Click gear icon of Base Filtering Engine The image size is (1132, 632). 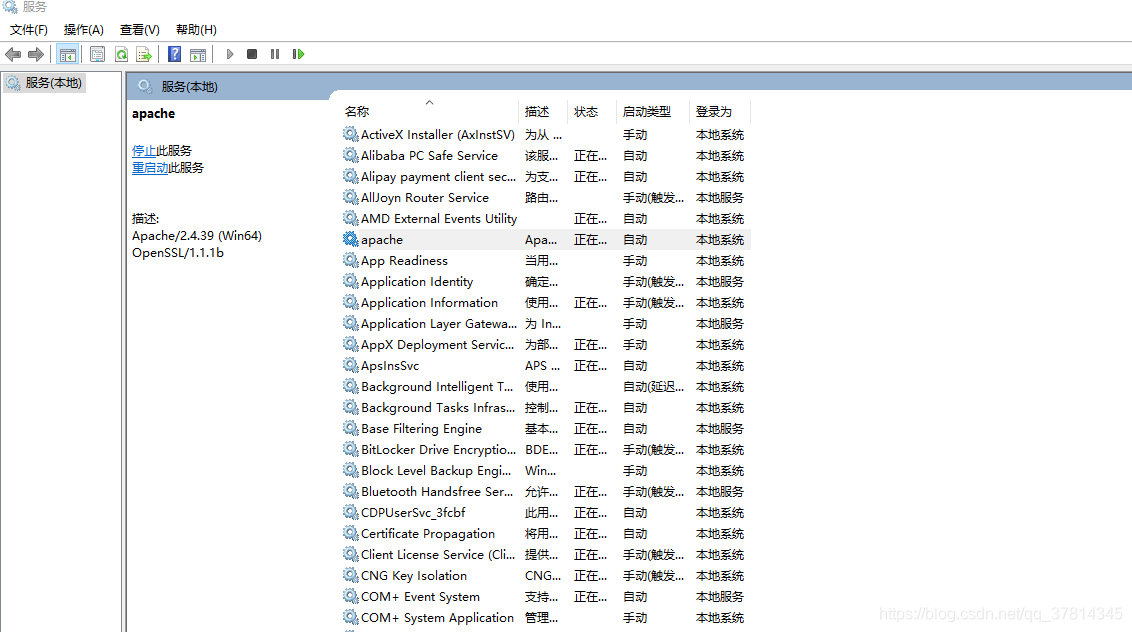351,428
